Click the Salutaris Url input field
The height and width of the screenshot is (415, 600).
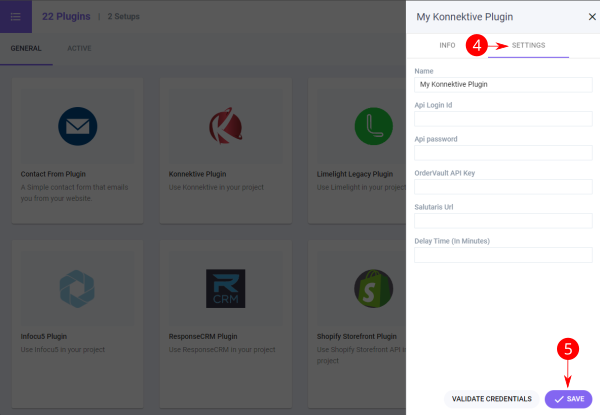(503, 221)
